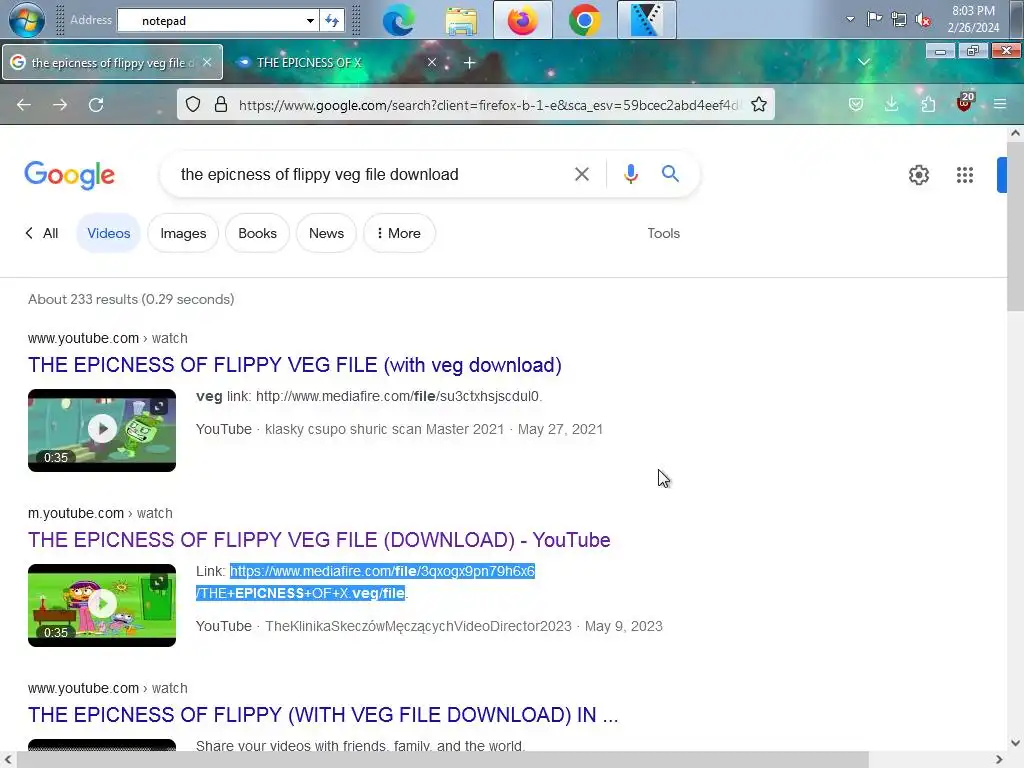Click the horizontal scrollbar at bottom
1024x768 pixels.
[x=444, y=760]
